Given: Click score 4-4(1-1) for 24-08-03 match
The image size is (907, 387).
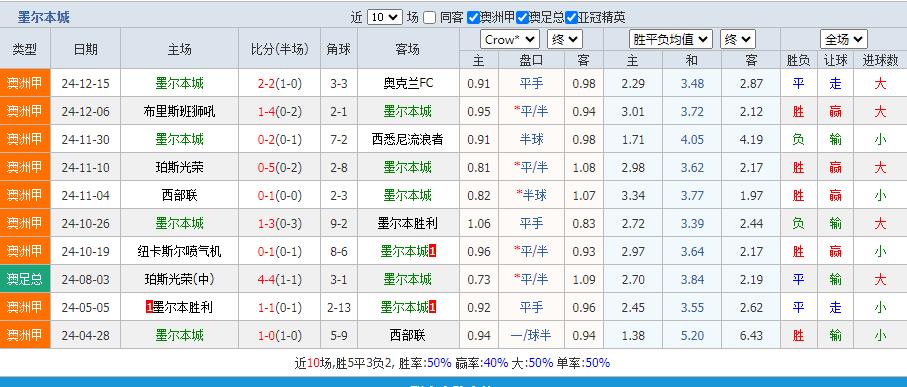Looking at the screenshot, I should (280, 280).
